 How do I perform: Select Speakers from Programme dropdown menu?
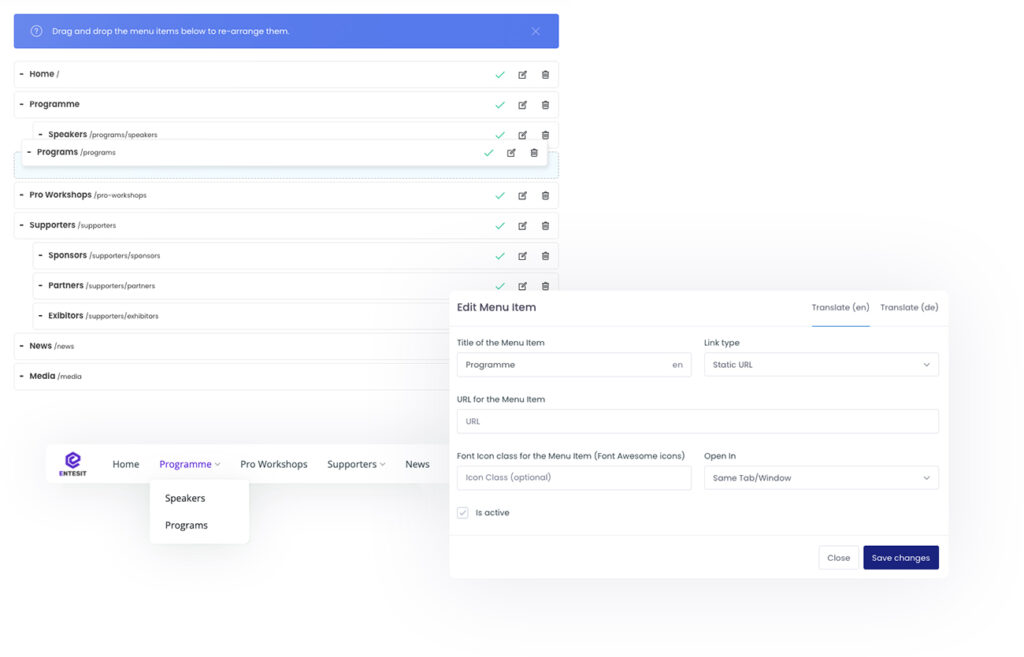(x=185, y=498)
